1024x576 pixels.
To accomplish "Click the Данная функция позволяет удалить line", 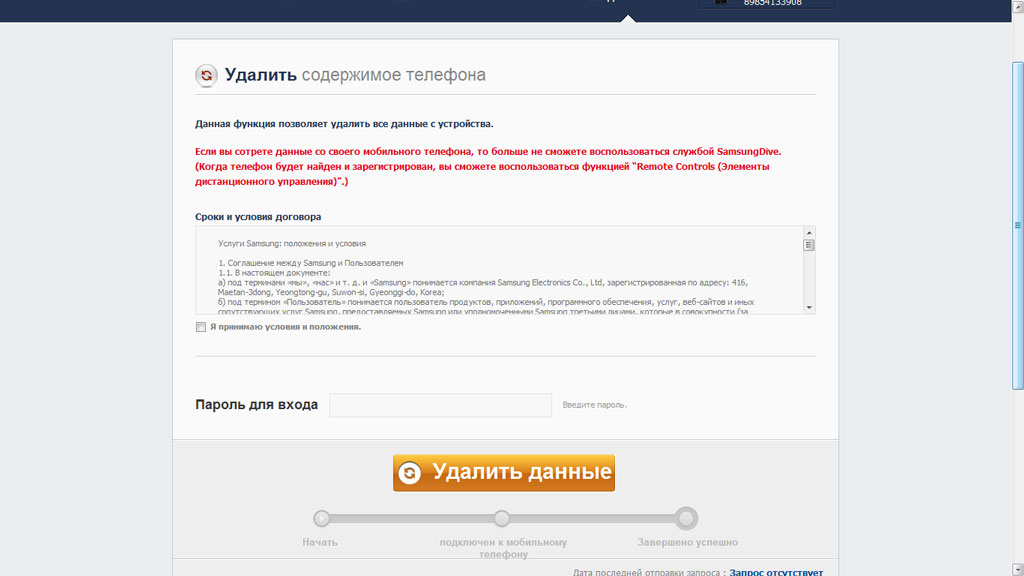I will [x=344, y=124].
